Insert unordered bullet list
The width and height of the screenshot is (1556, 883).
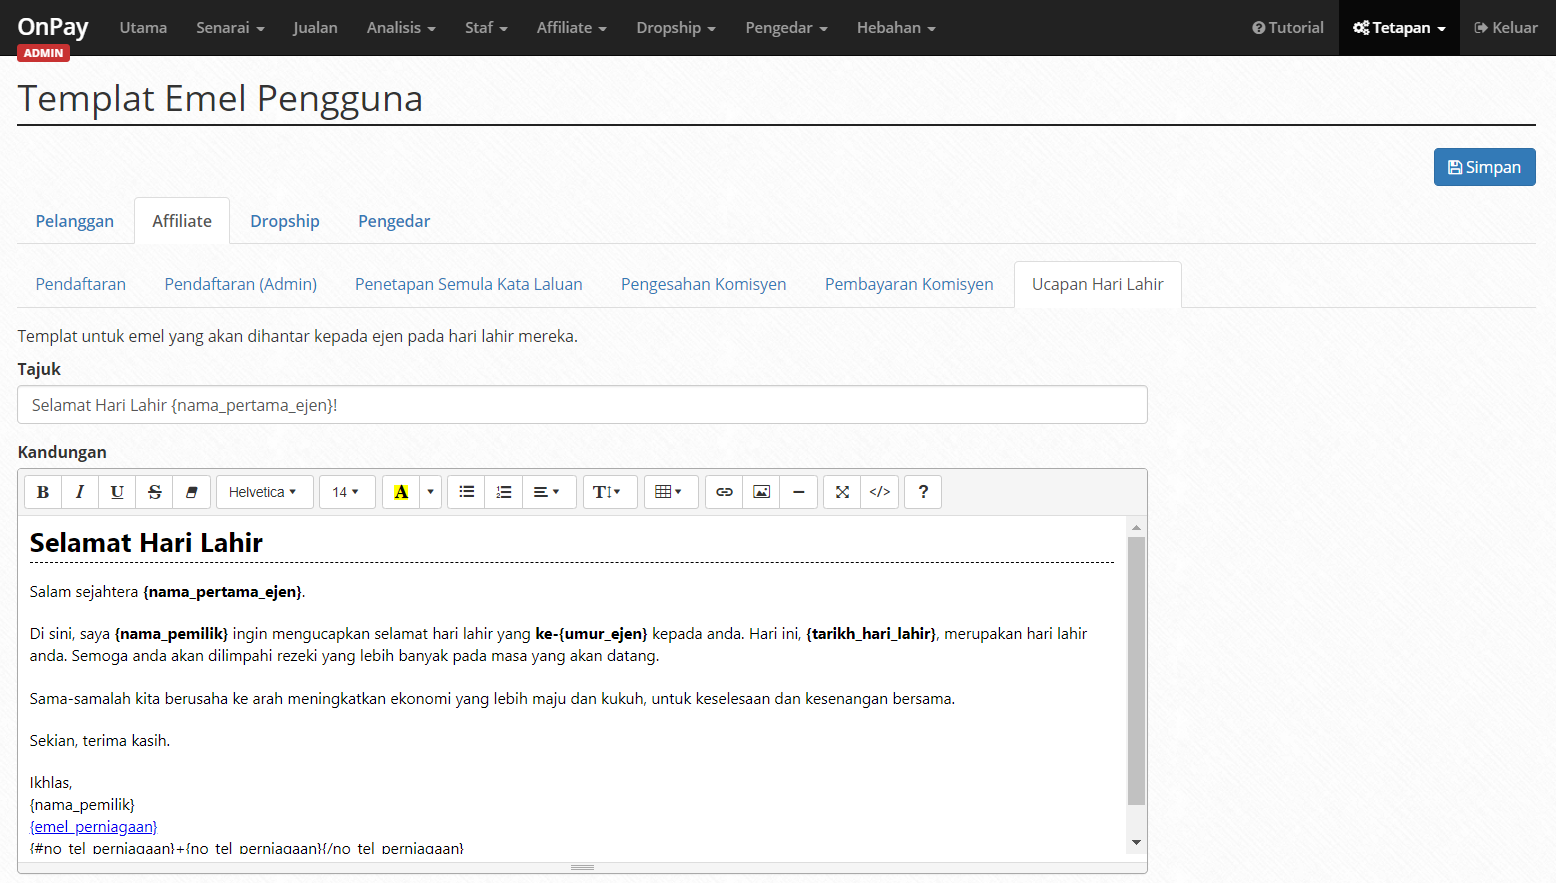(x=466, y=492)
